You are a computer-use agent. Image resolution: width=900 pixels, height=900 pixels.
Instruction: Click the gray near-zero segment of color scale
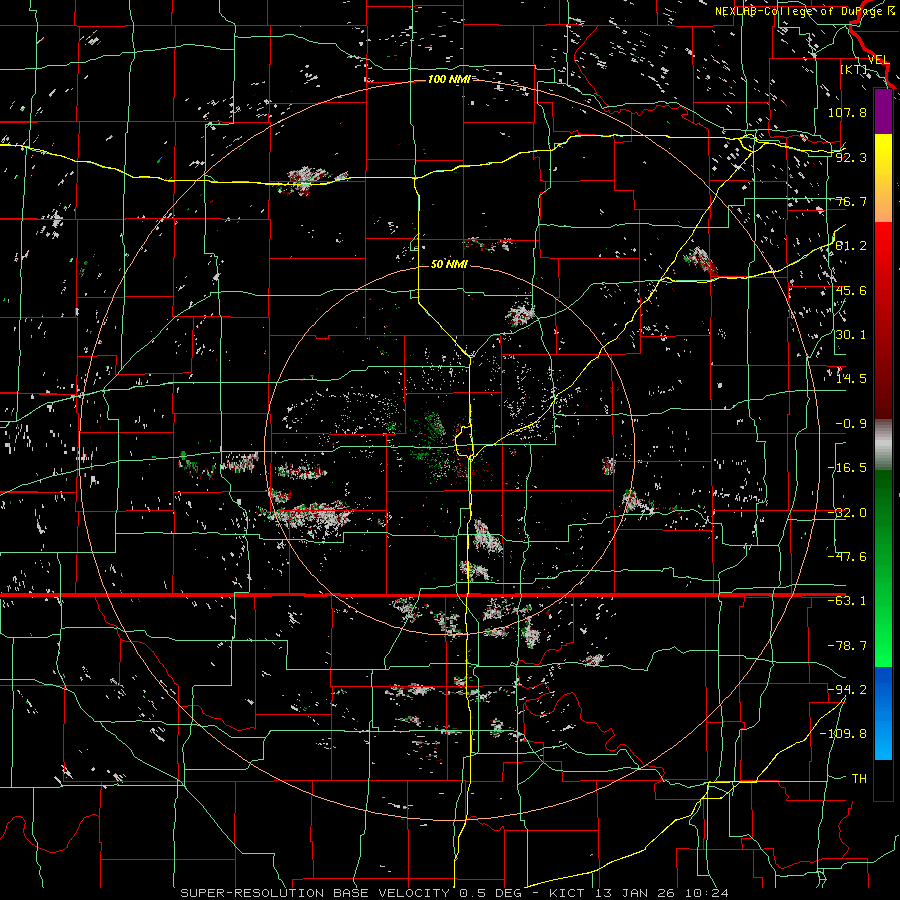coord(883,445)
